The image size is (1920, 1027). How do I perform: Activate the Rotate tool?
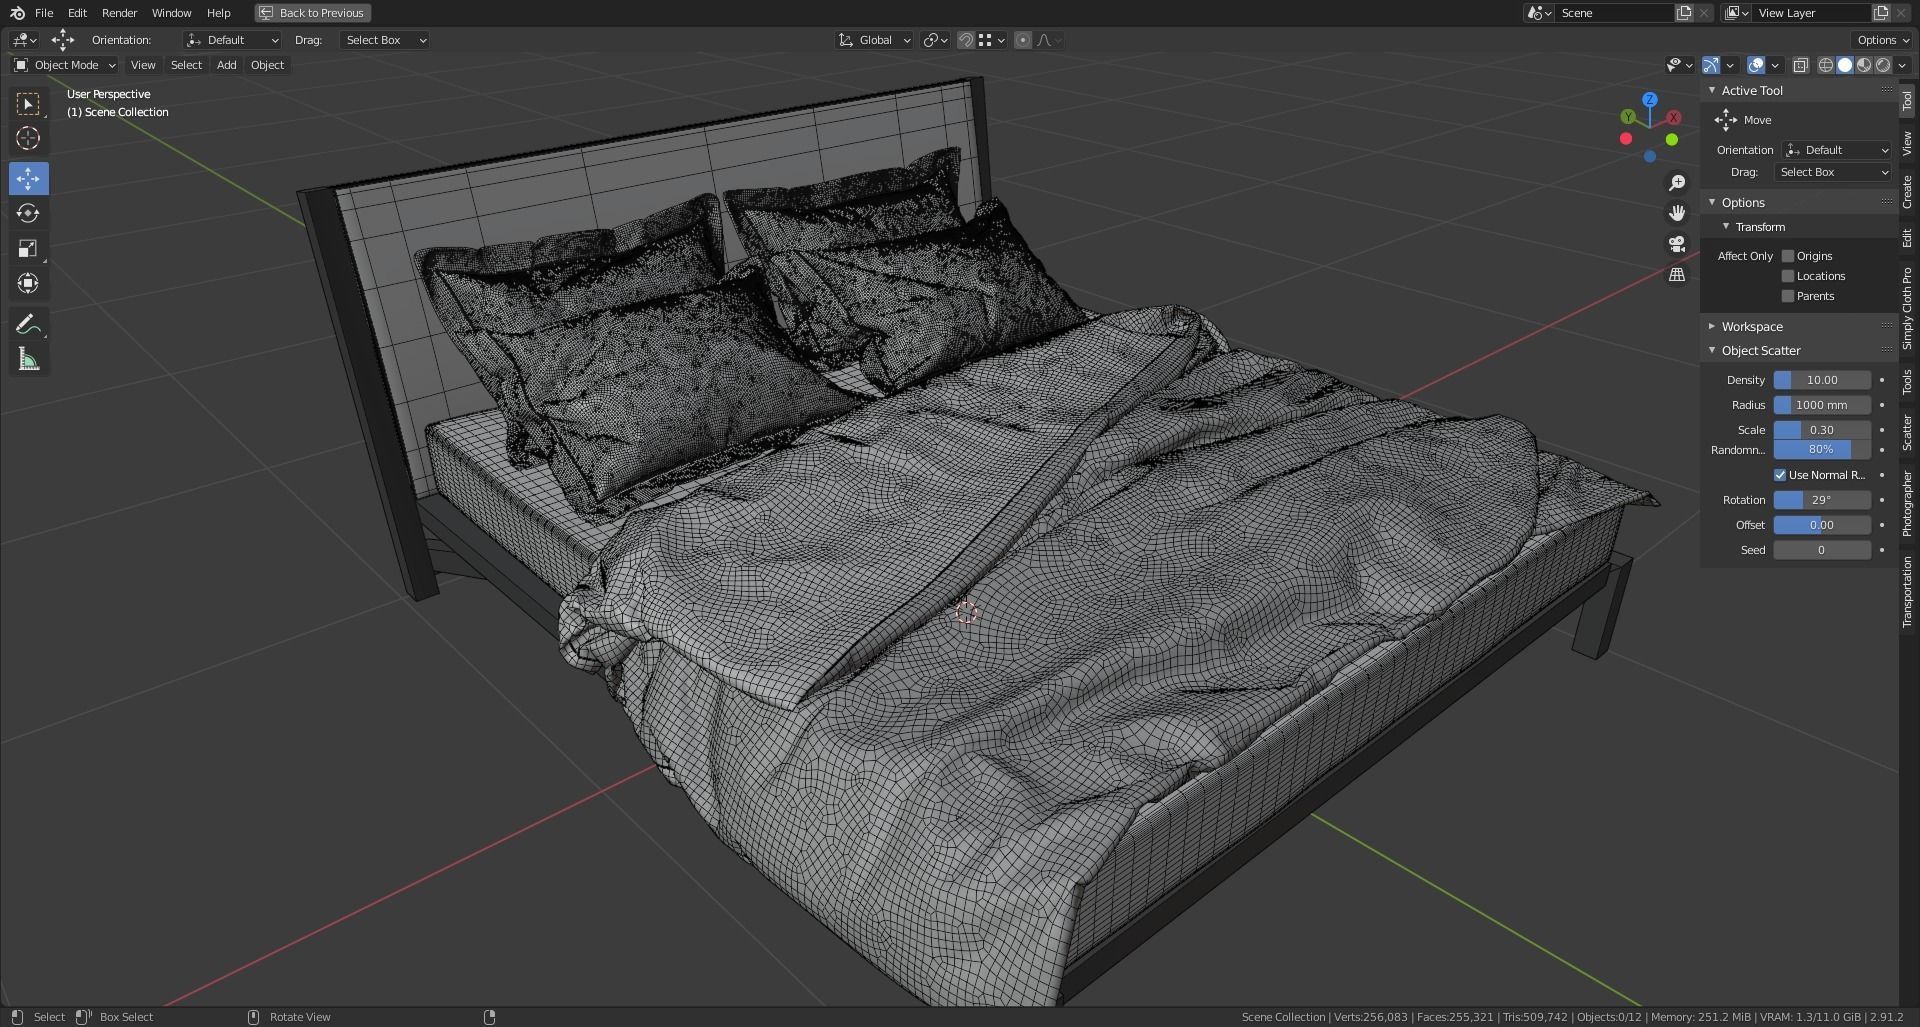tap(28, 213)
